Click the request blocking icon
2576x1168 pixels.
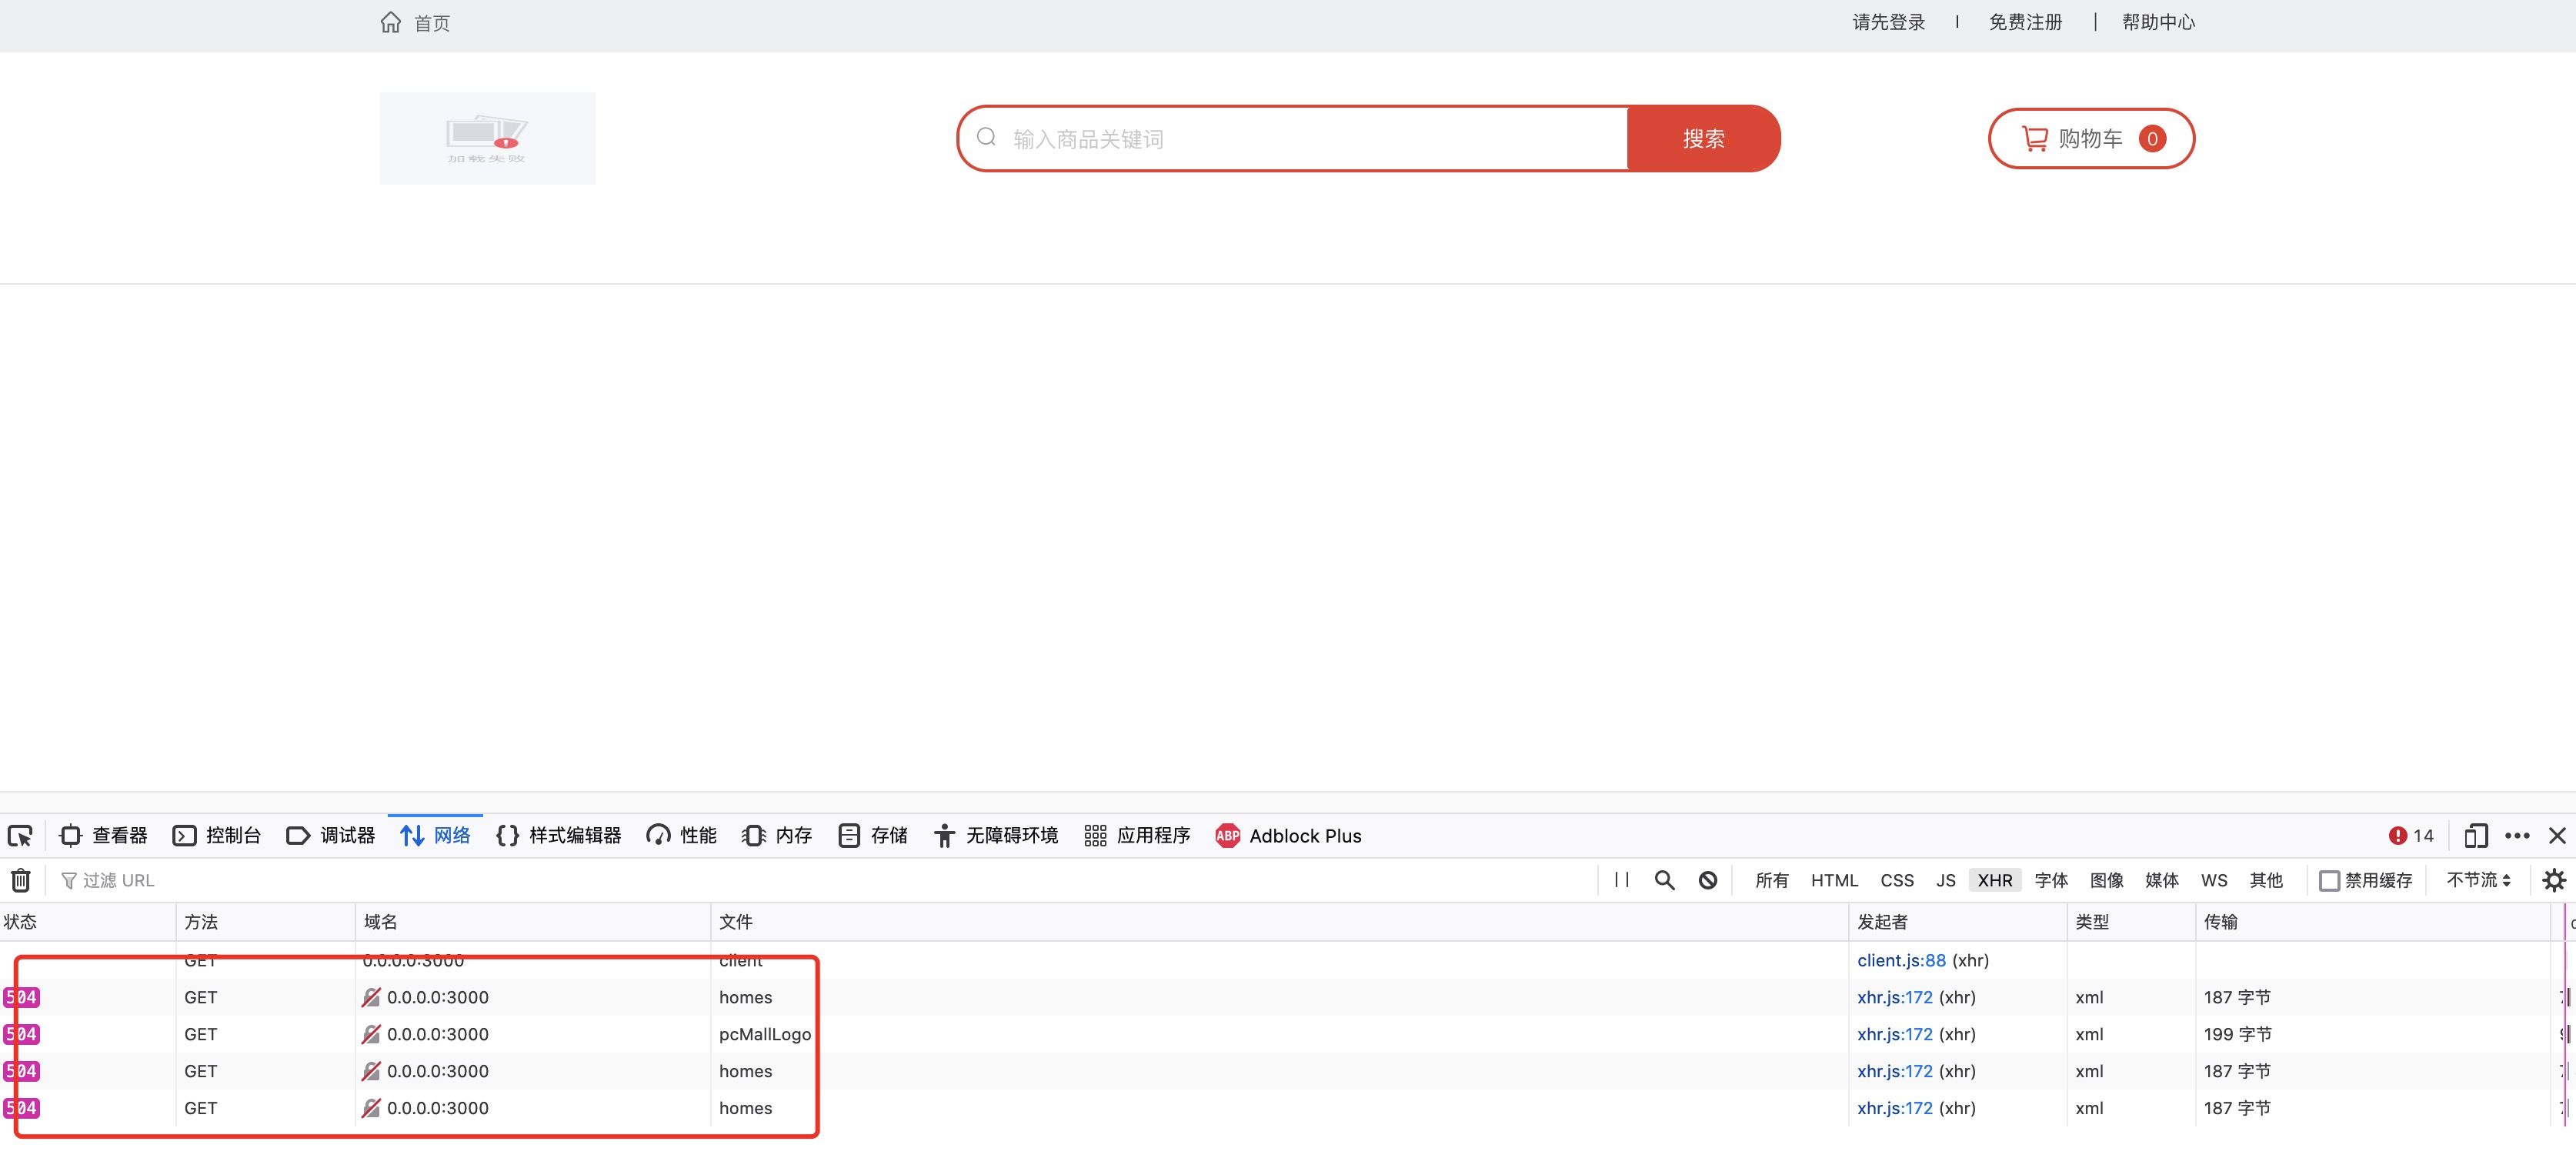(1708, 880)
